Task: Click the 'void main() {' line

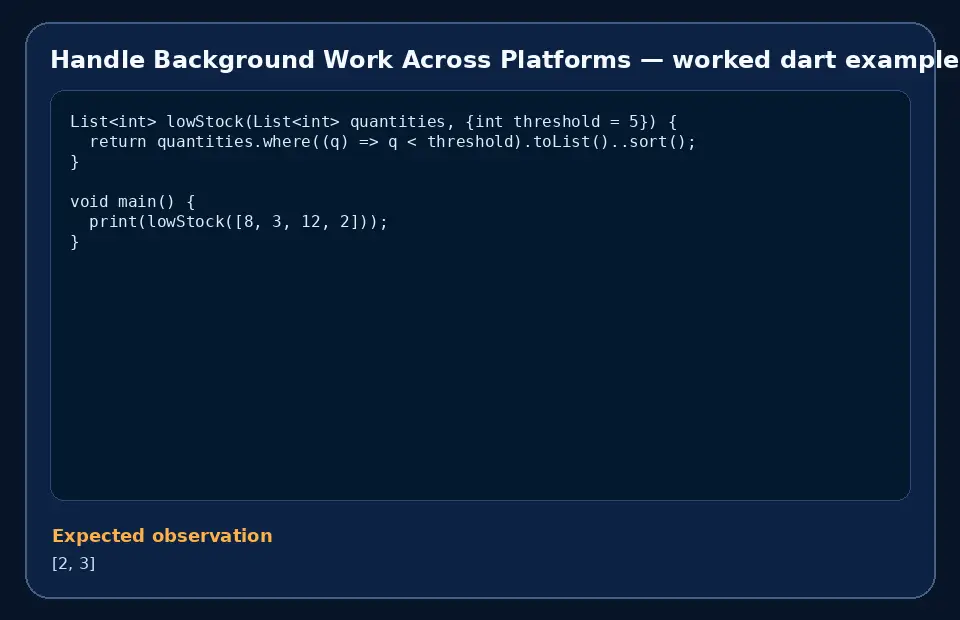Action: click(132, 202)
